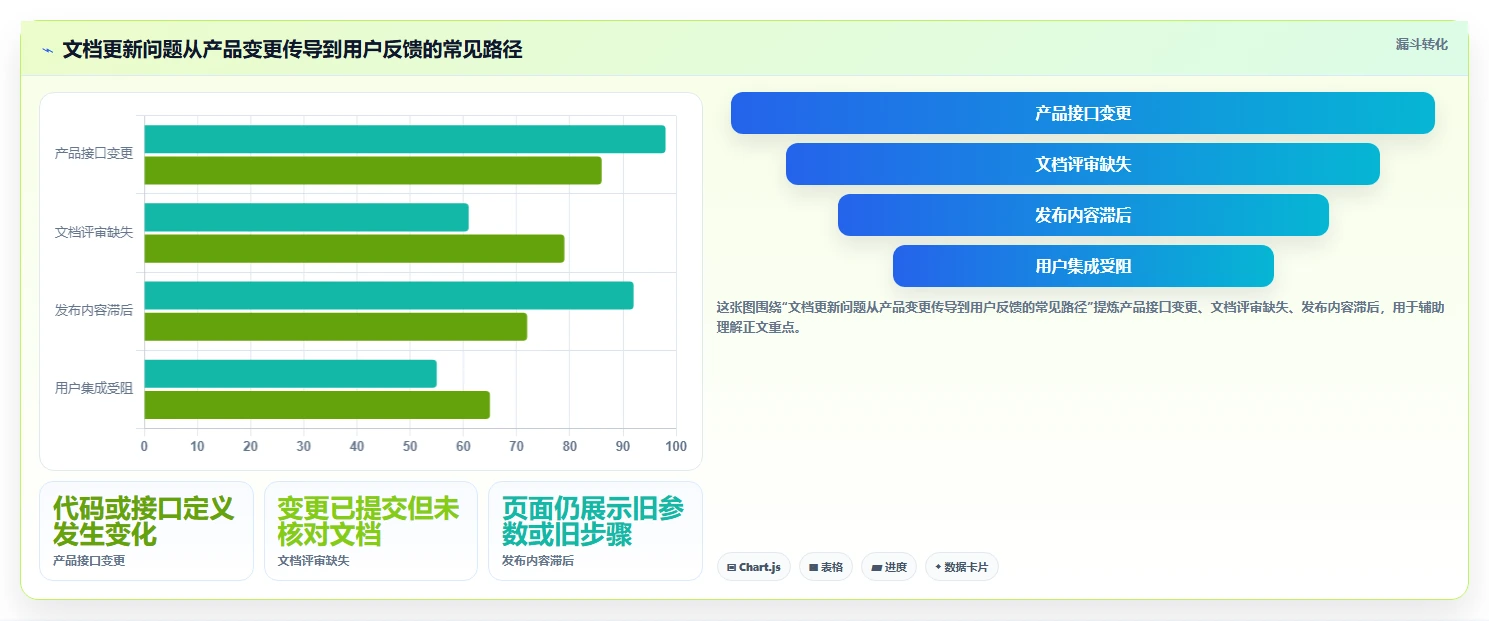The image size is (1489, 621).
Task: Open the 变更已提交但未核对文档 data card
Action: [371, 531]
